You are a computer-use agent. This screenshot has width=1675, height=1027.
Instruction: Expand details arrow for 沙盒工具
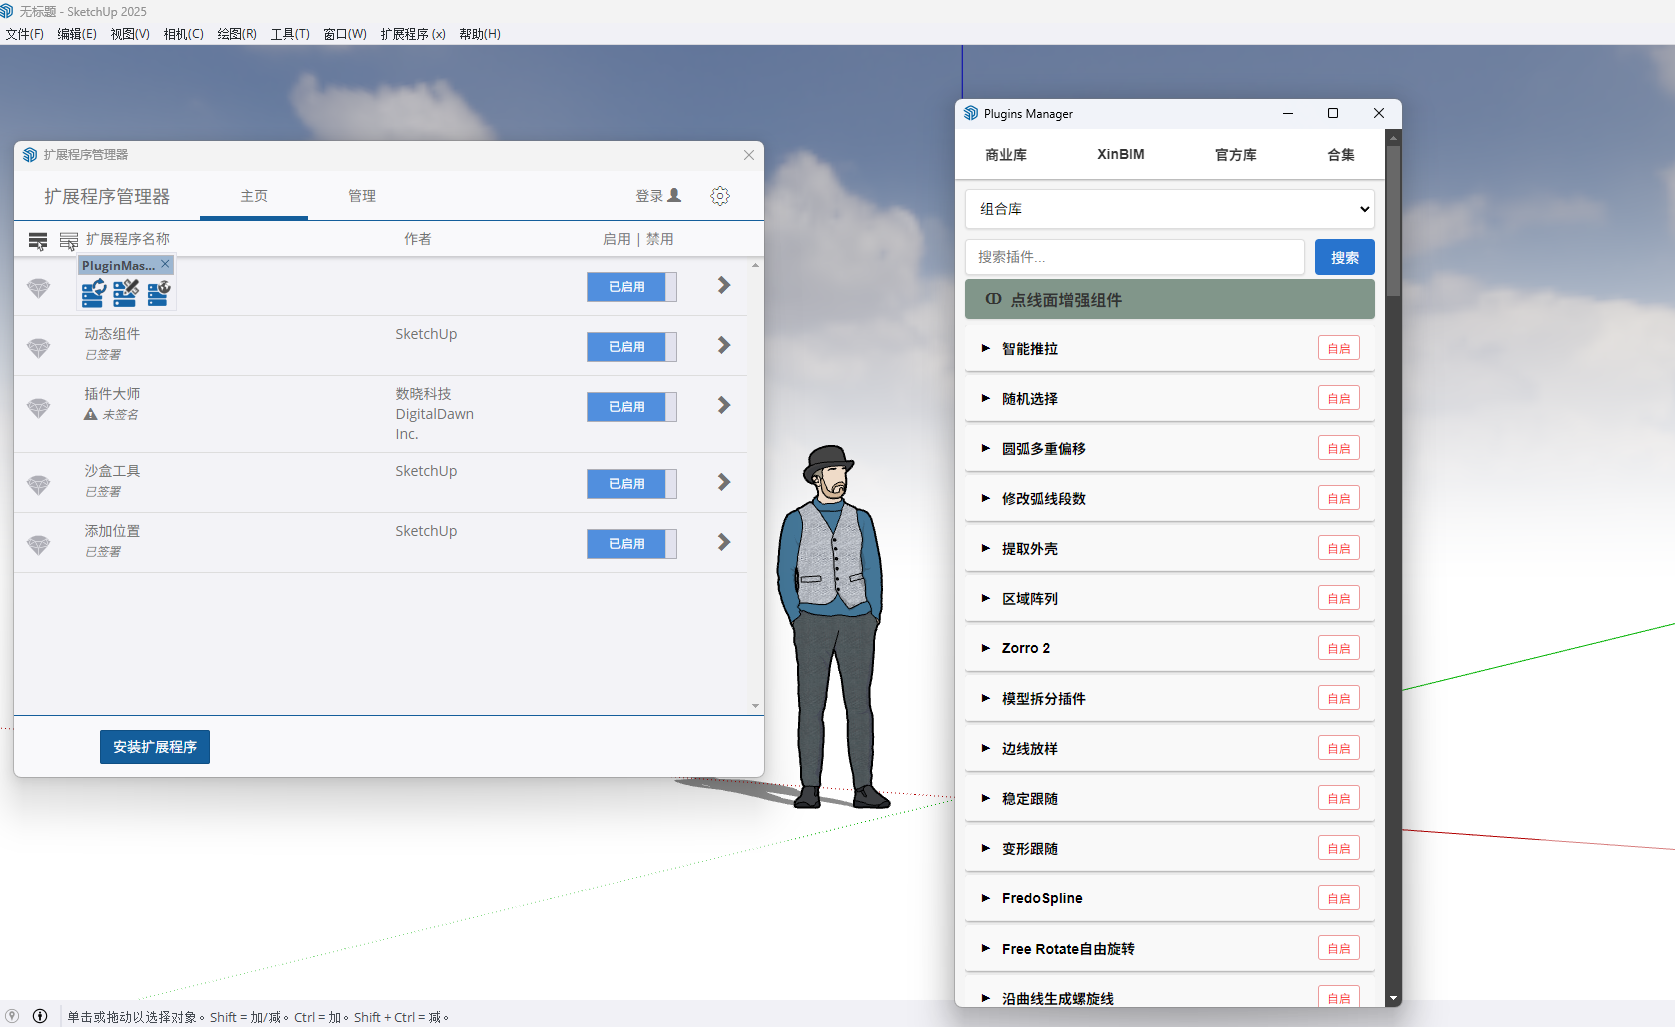(724, 483)
